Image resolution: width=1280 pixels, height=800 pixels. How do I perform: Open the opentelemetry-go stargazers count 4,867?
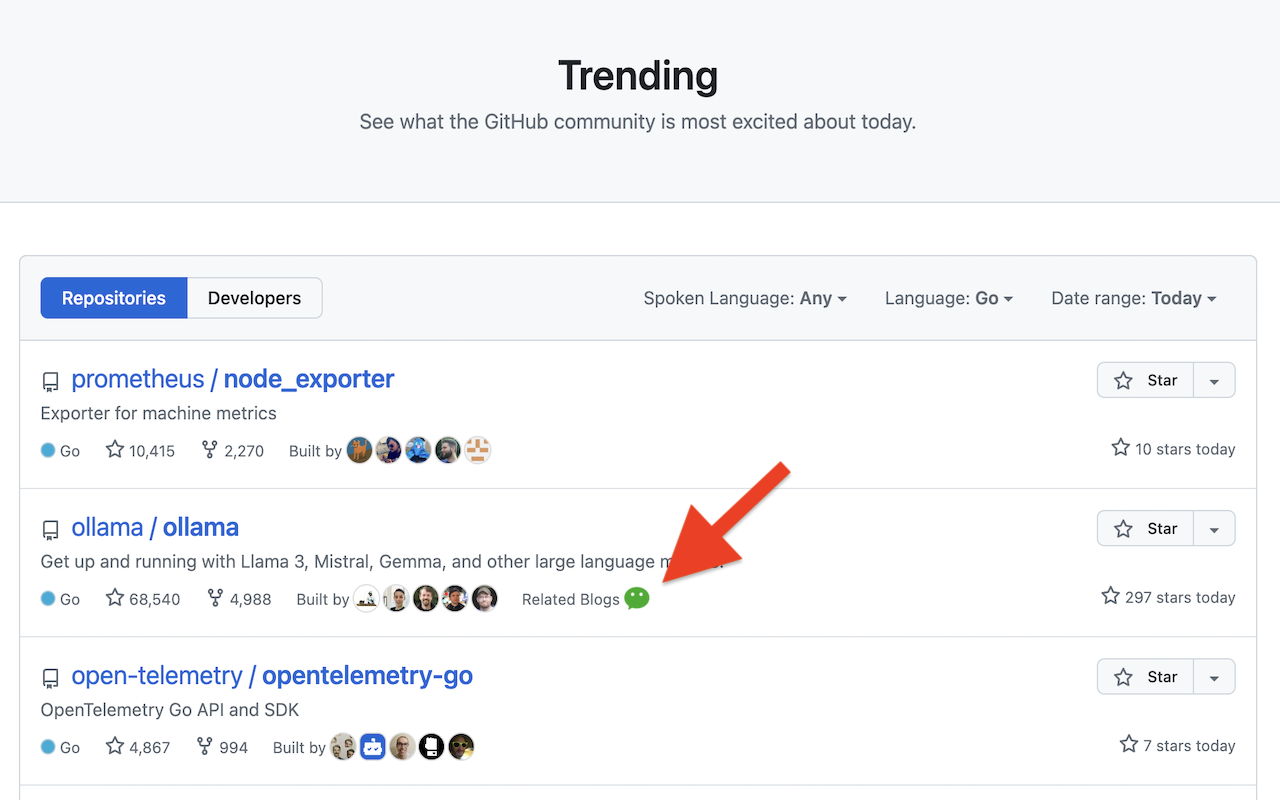[136, 746]
